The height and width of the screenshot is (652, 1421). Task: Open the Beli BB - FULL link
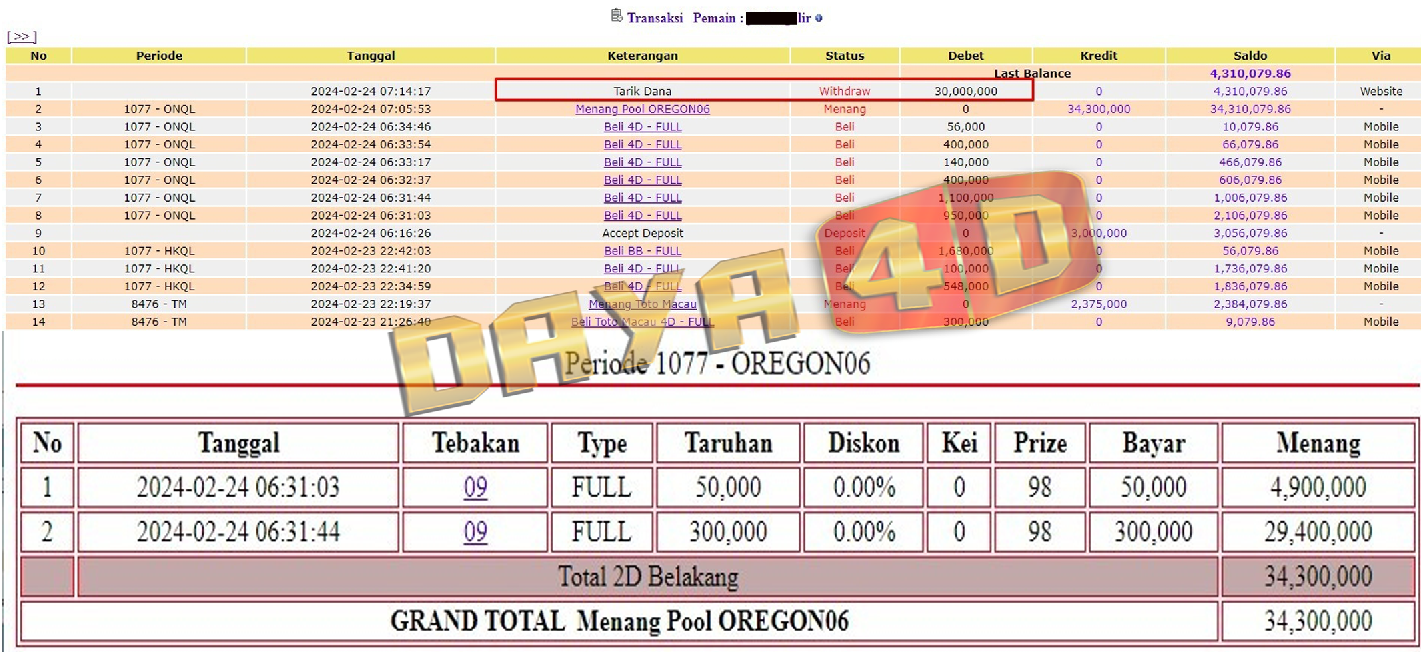(x=642, y=251)
